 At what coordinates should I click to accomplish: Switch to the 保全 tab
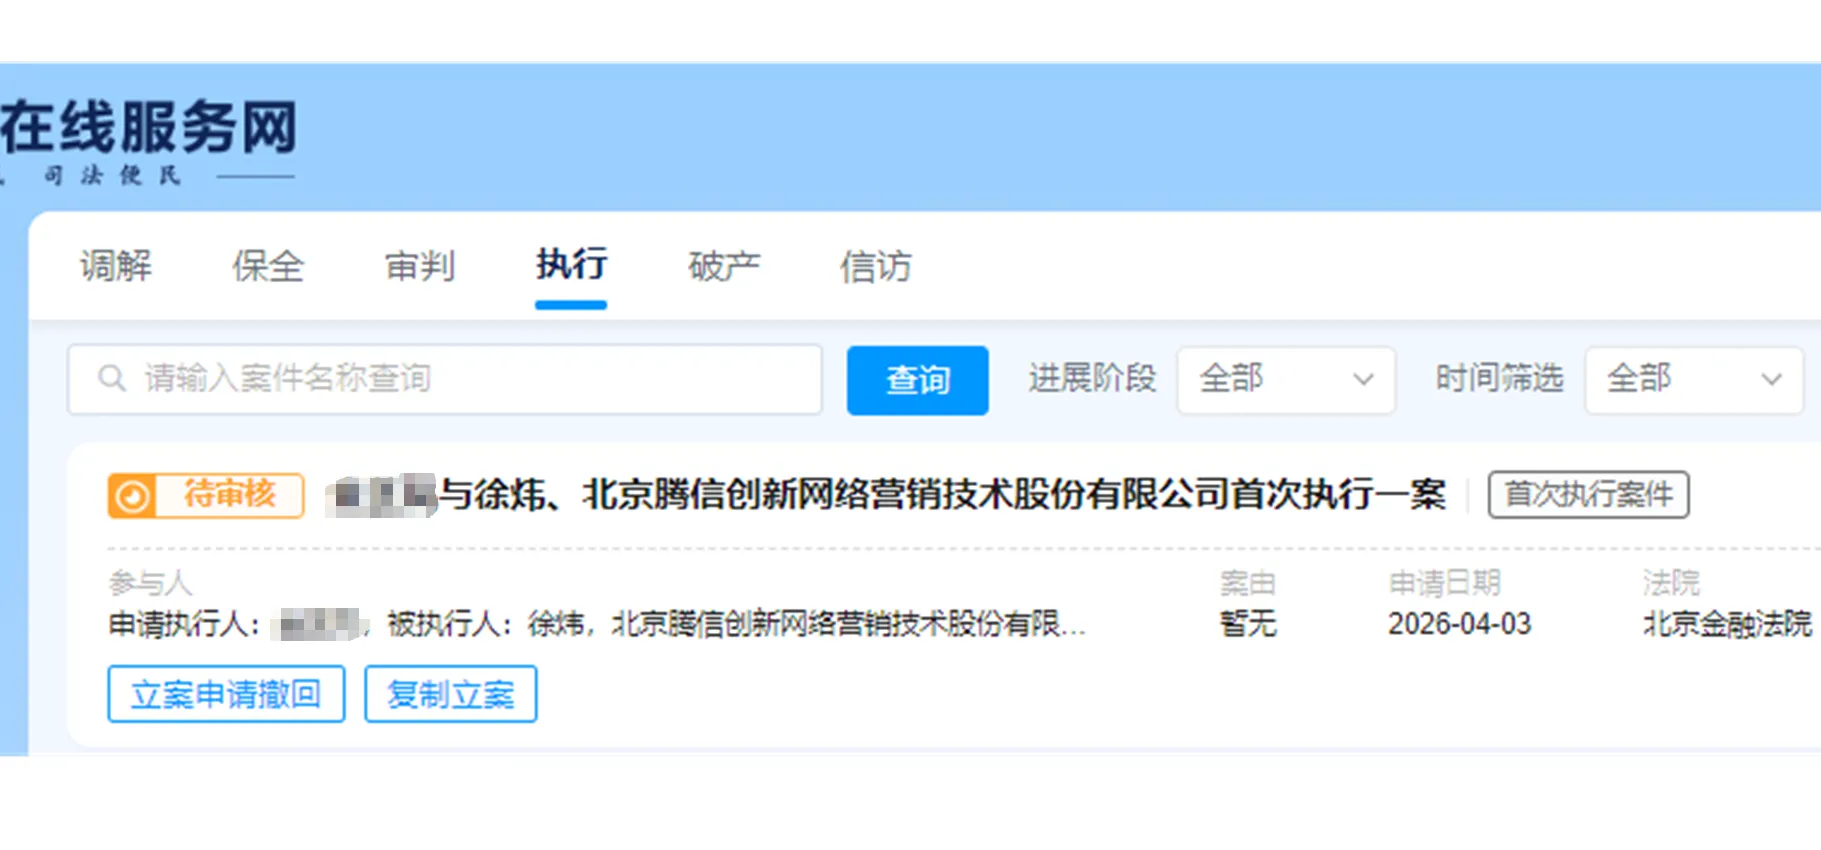click(268, 266)
